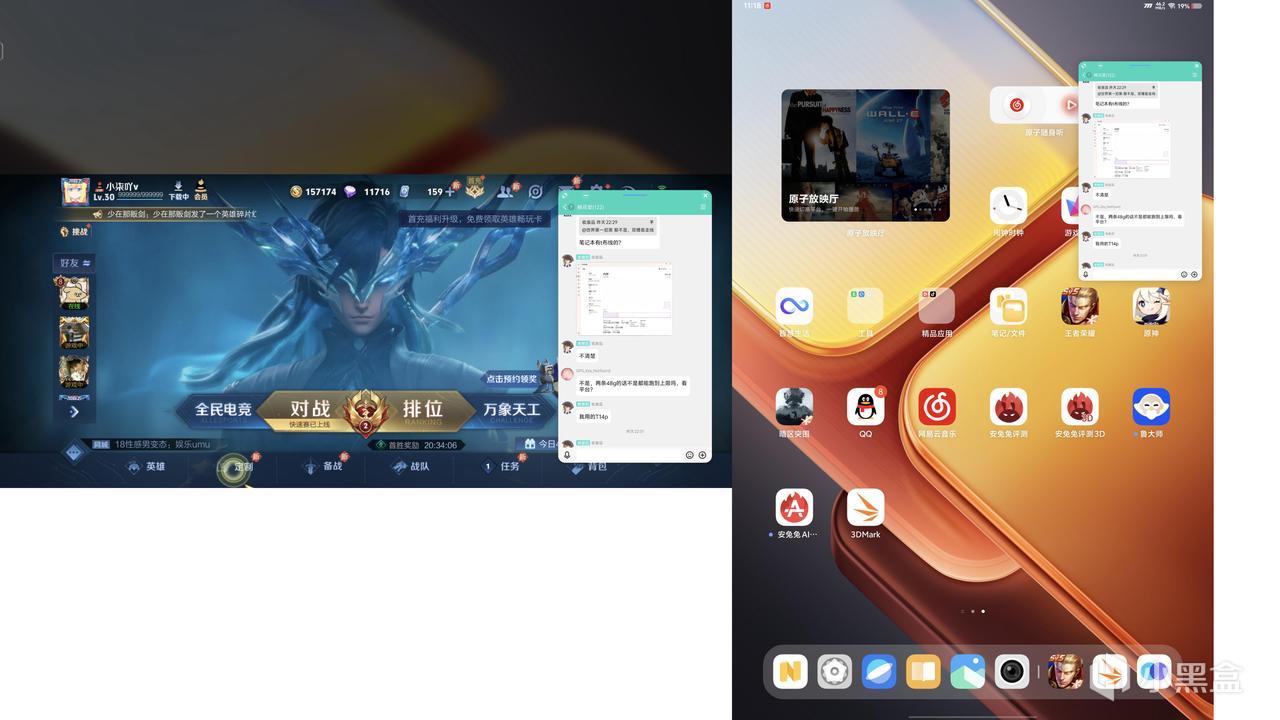Launch the 鲁大师 app
This screenshot has height=720, width=1280.
point(1151,407)
